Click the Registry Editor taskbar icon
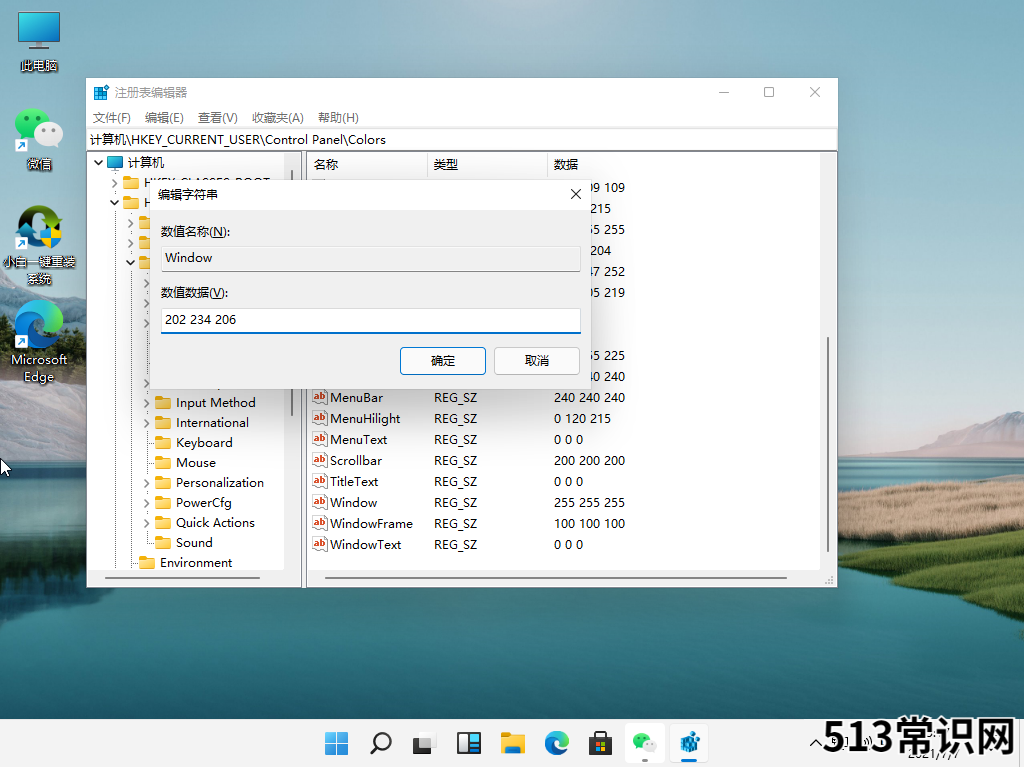1024x767 pixels. 689,742
